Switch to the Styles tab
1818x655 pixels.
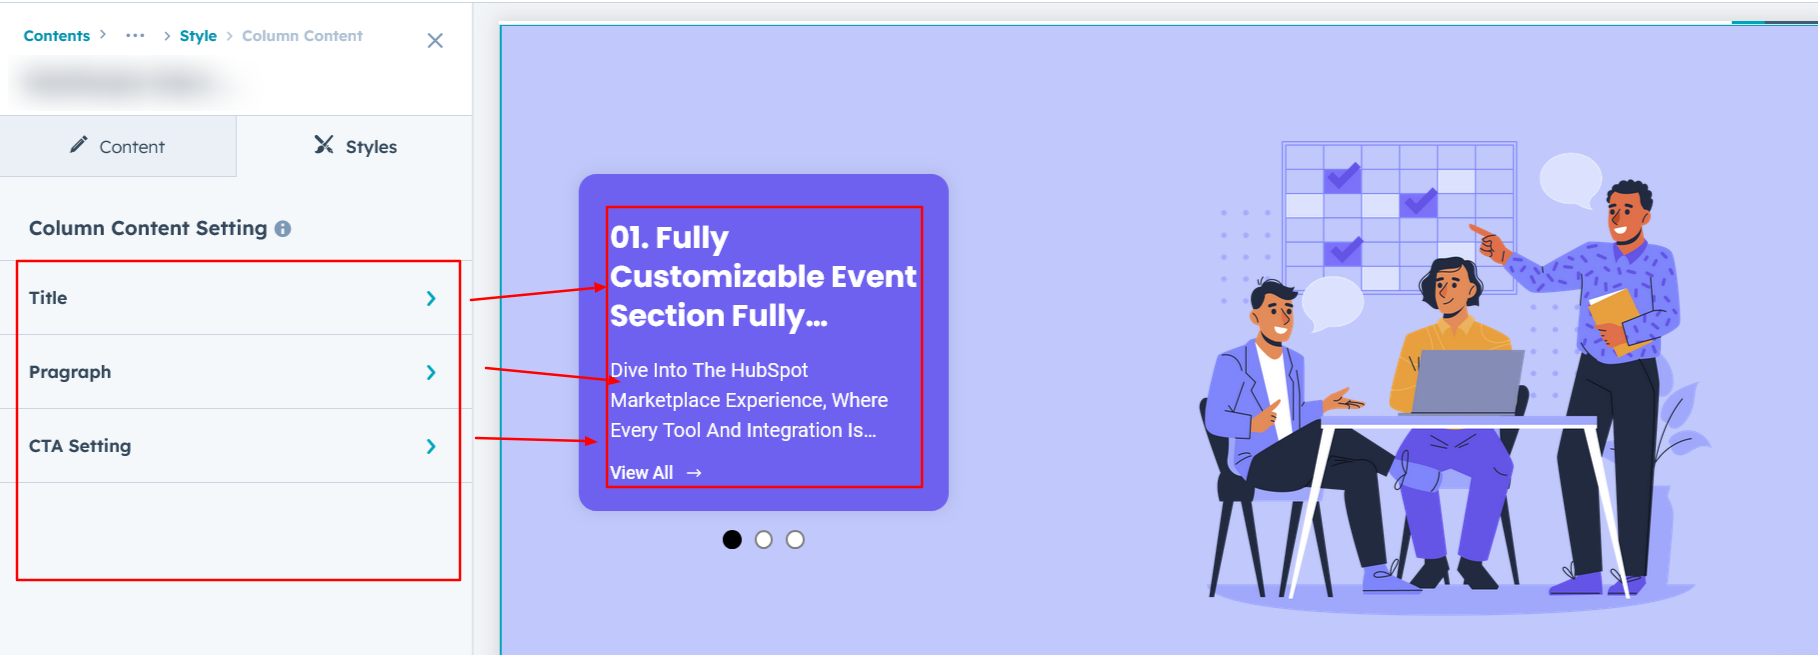355,147
